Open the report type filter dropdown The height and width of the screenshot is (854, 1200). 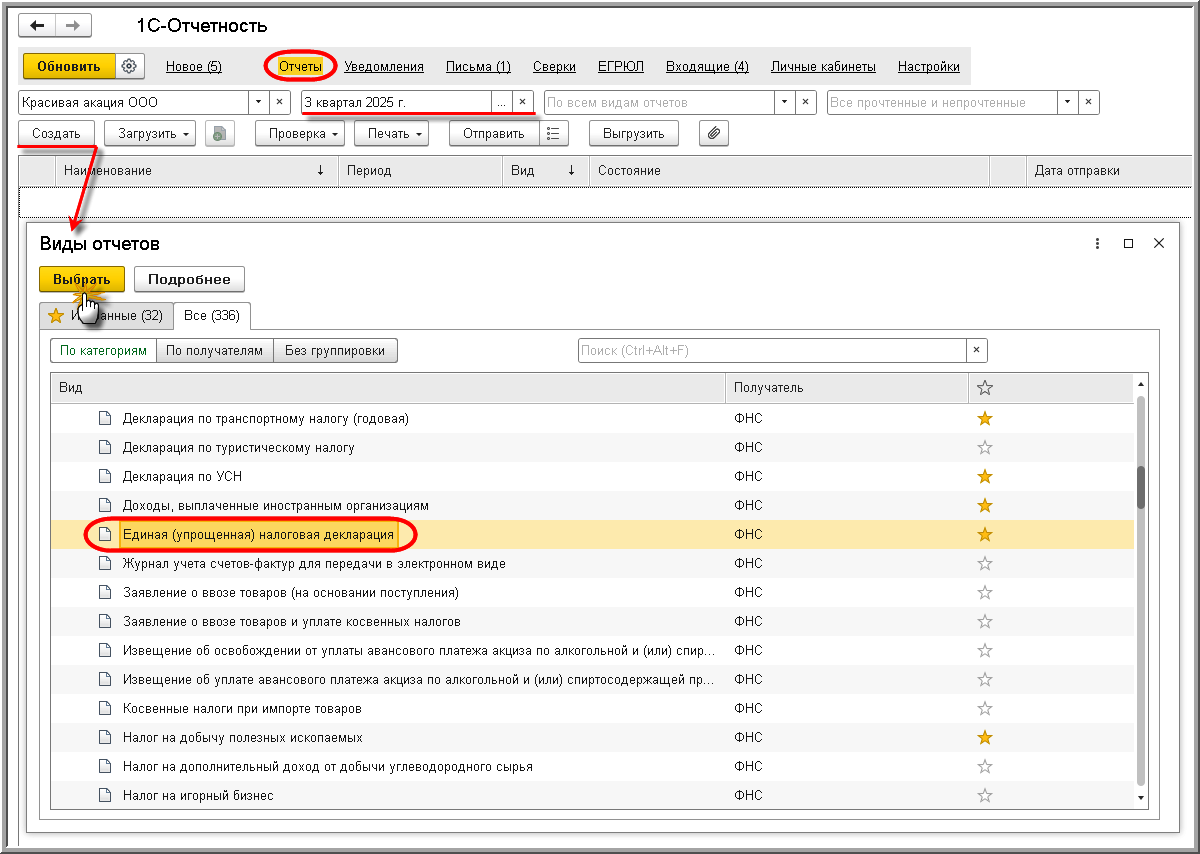click(x=784, y=102)
